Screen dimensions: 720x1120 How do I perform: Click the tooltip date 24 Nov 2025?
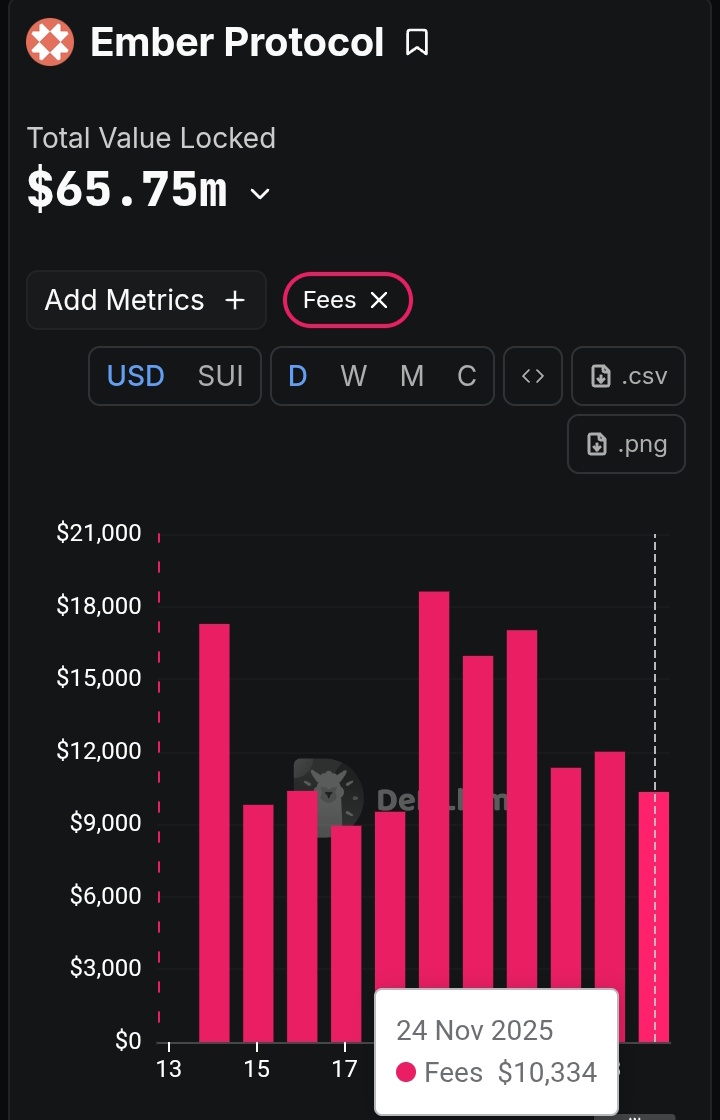click(x=474, y=1030)
